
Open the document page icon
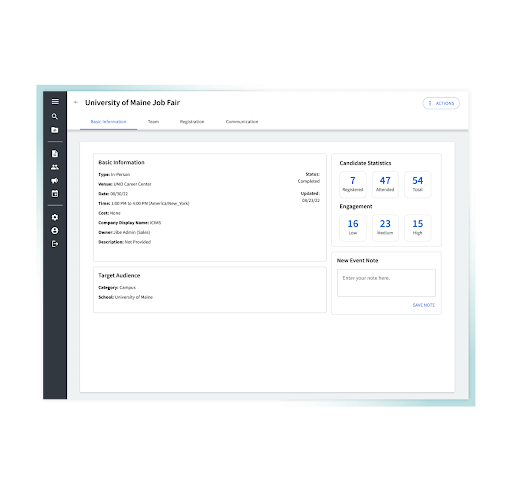coord(55,153)
